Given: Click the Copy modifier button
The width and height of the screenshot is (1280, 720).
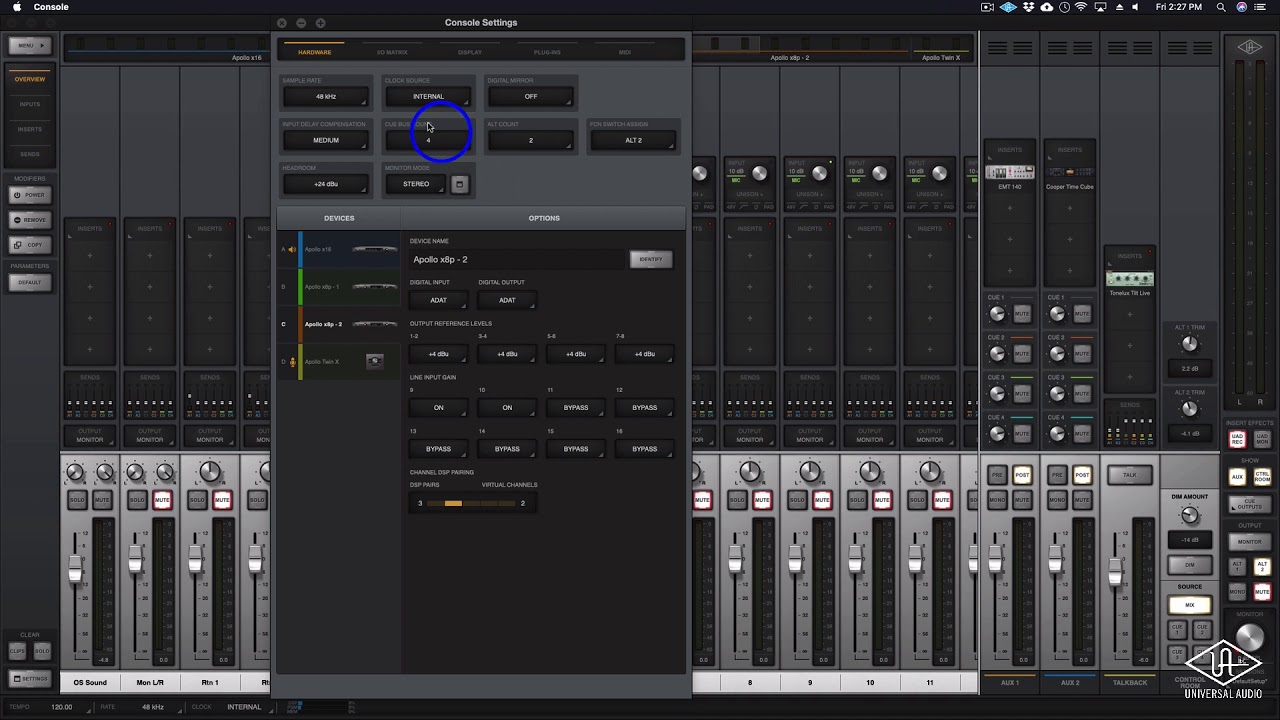Looking at the screenshot, I should tap(30, 245).
